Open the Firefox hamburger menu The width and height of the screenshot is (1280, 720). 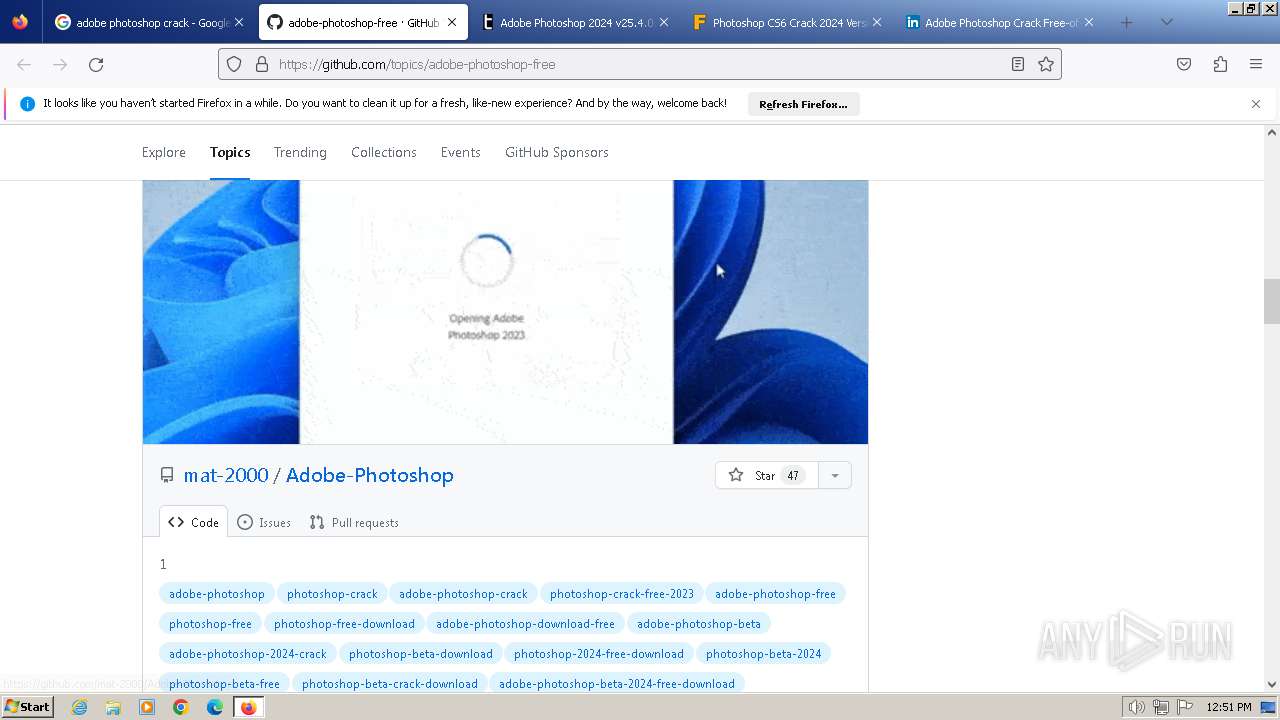pyautogui.click(x=1256, y=64)
